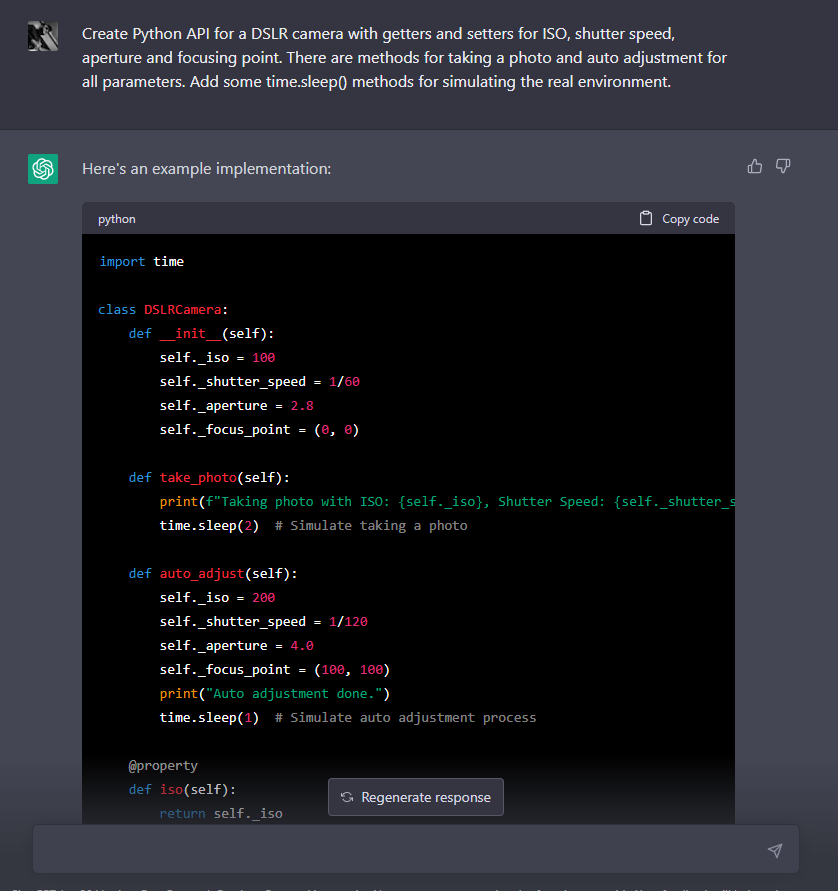The width and height of the screenshot is (838, 891).
Task: Focus the chat message input box
Action: [400, 849]
